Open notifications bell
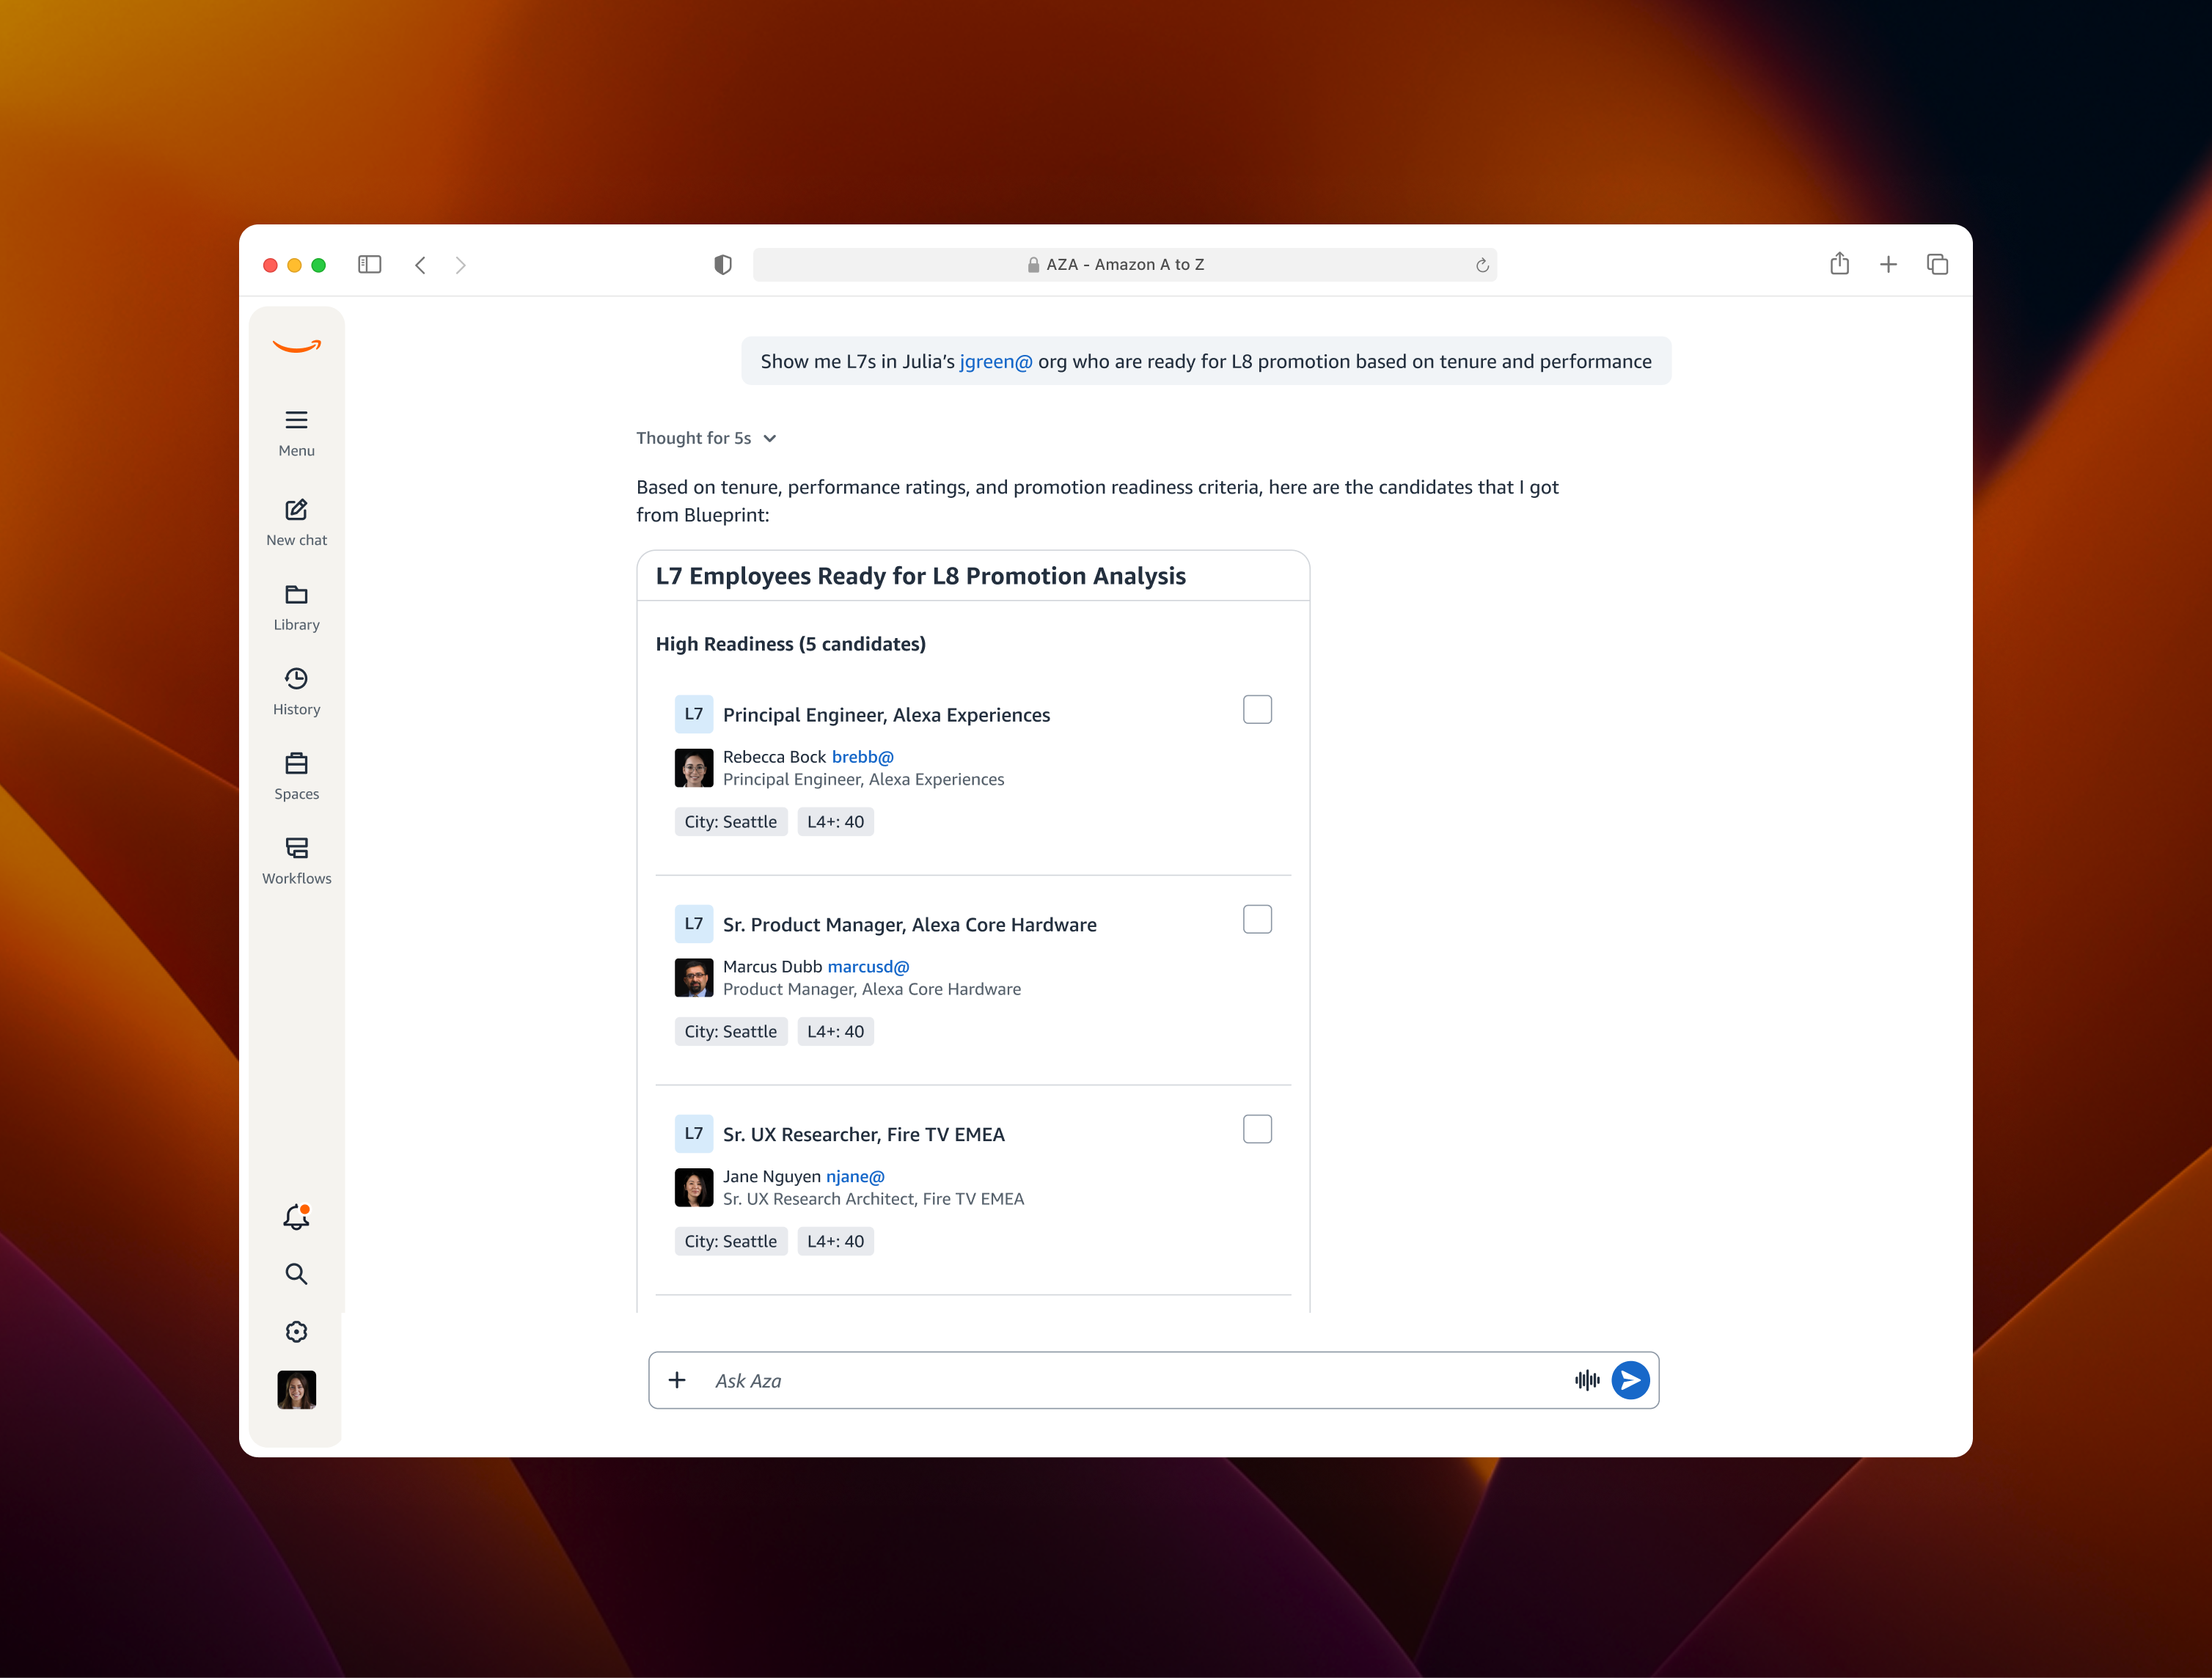This screenshot has width=2212, height=1678. pyautogui.click(x=296, y=1216)
